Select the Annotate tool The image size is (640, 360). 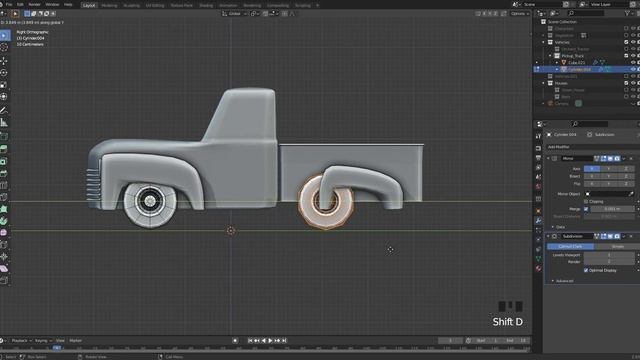[x=4, y=110]
